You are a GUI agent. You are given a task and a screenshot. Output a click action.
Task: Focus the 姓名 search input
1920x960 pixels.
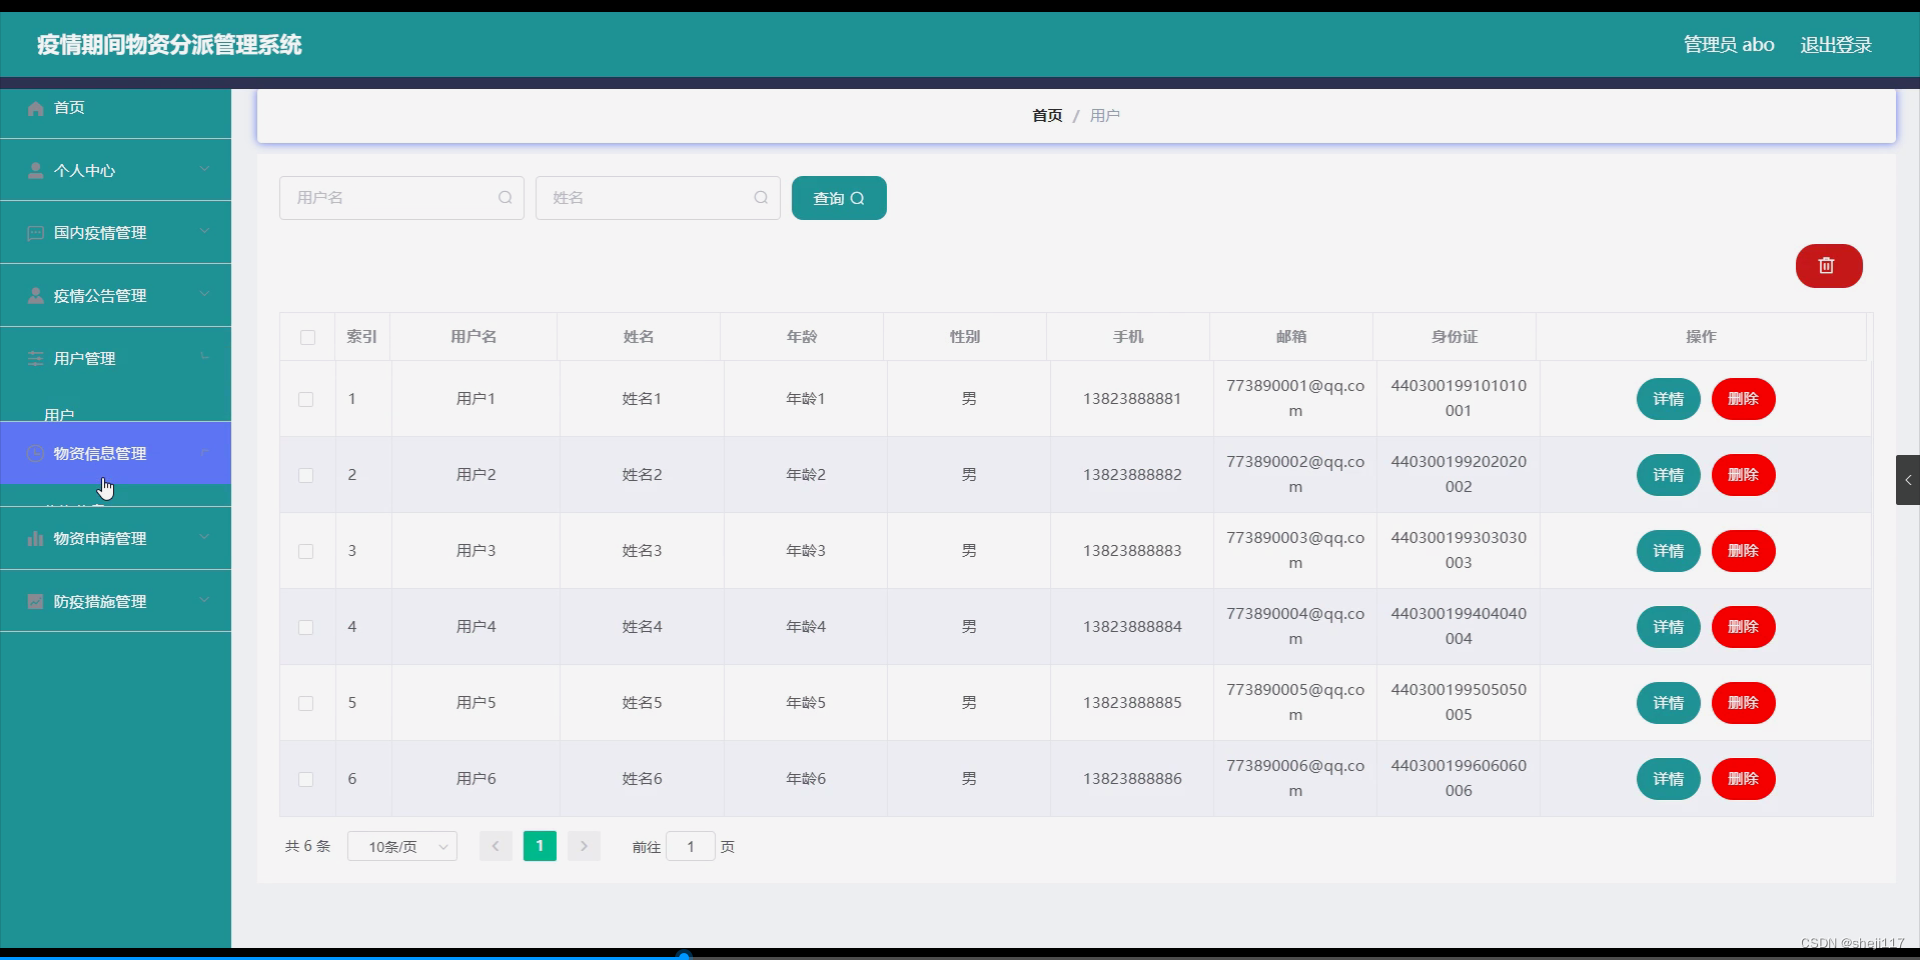click(x=658, y=198)
